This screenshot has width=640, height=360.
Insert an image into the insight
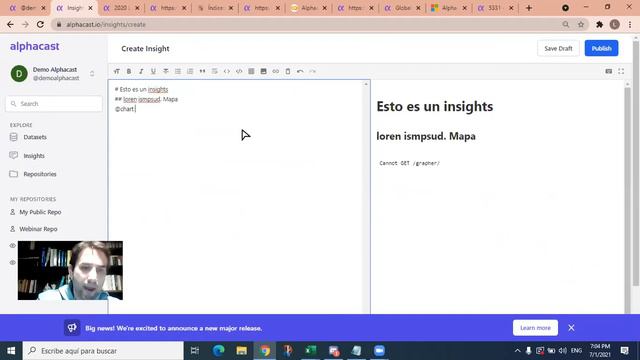point(264,71)
